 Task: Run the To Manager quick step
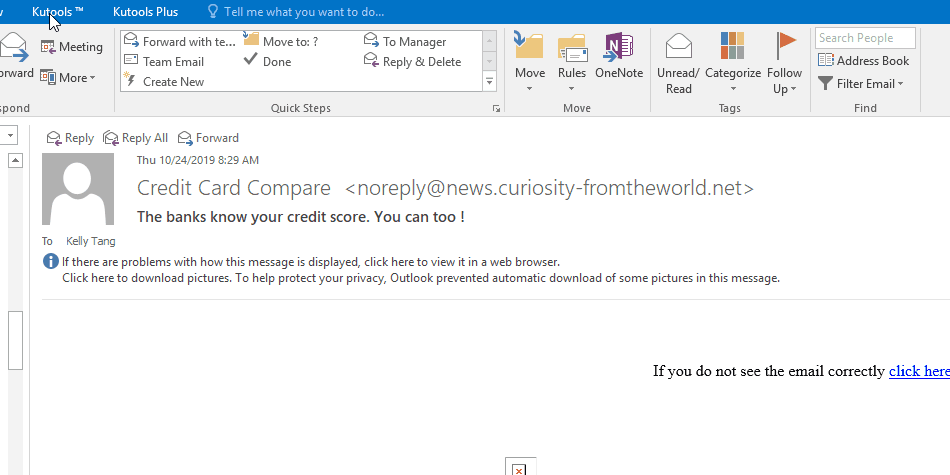click(405, 41)
